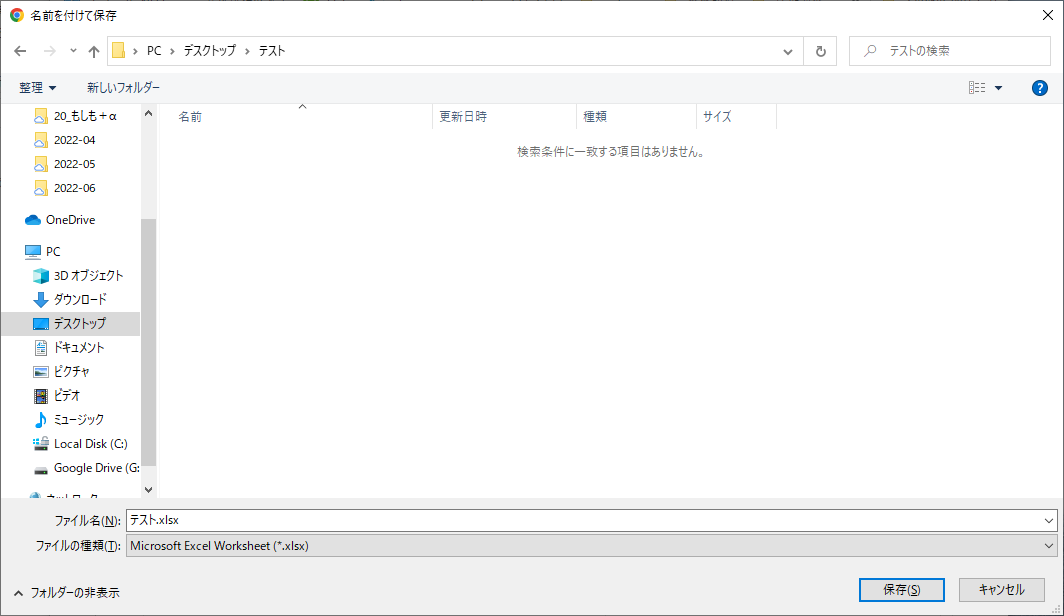Refresh the current folder view

[820, 51]
